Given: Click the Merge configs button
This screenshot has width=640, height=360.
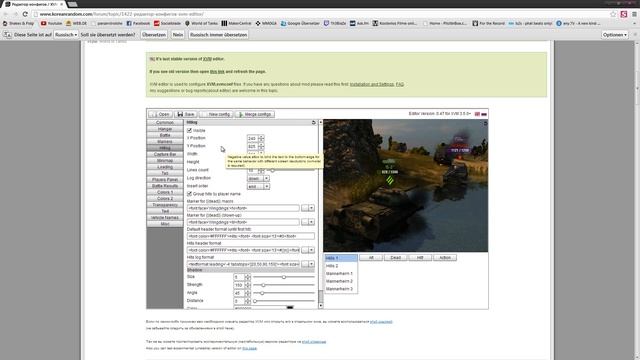Looking at the screenshot, I should (x=255, y=114).
